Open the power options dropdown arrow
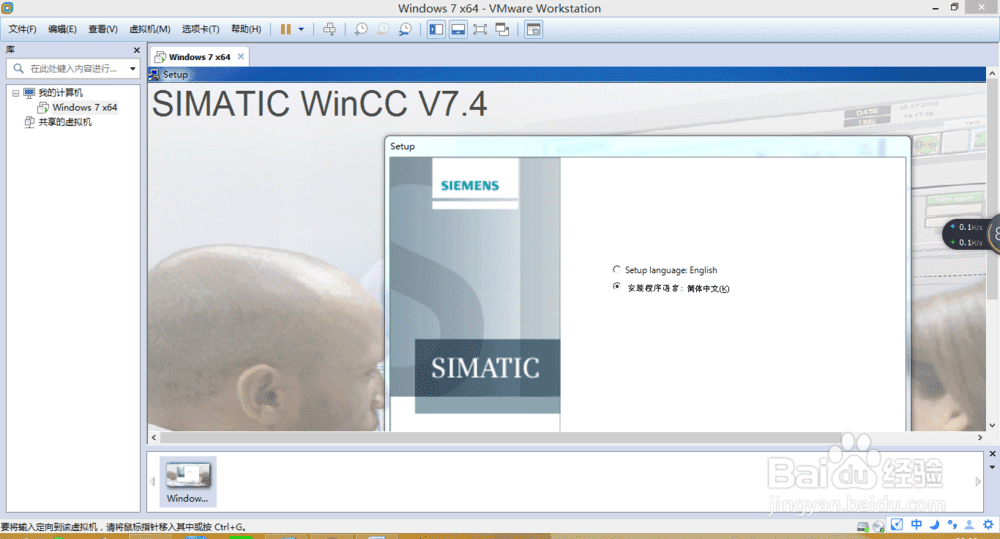This screenshot has width=1000, height=539. (x=301, y=29)
